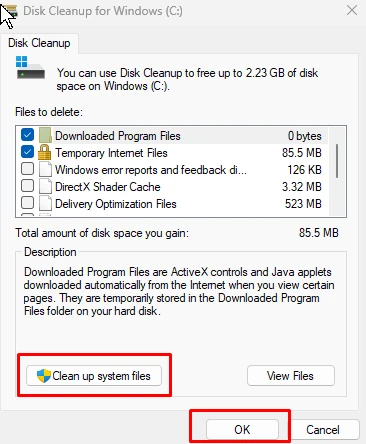Screen dimensions: 366x444
Task: Select the Delivery Optimization Files list entry
Action: point(171,204)
